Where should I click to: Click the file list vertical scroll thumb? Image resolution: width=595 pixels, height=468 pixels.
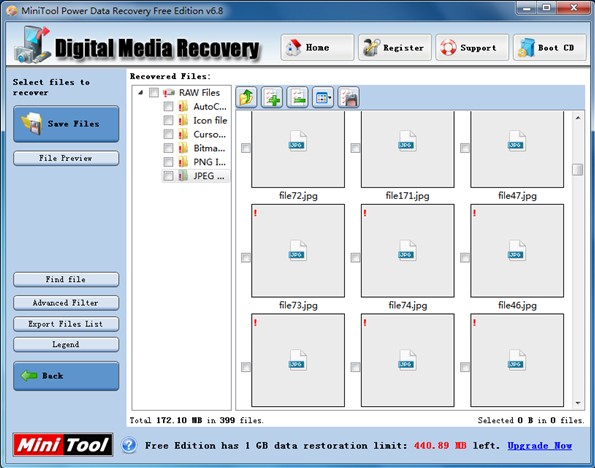578,169
